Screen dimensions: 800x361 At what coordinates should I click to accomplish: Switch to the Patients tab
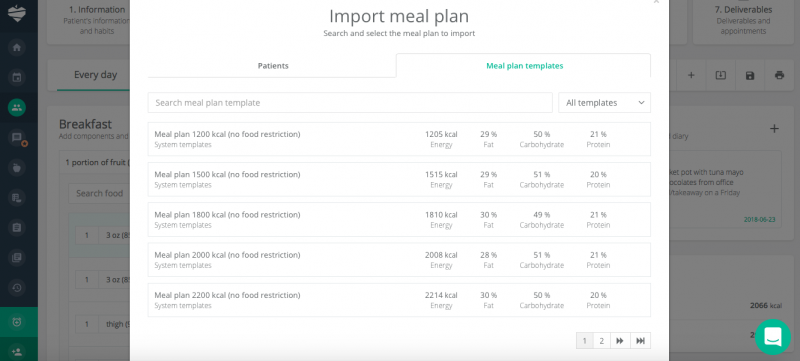(273, 66)
